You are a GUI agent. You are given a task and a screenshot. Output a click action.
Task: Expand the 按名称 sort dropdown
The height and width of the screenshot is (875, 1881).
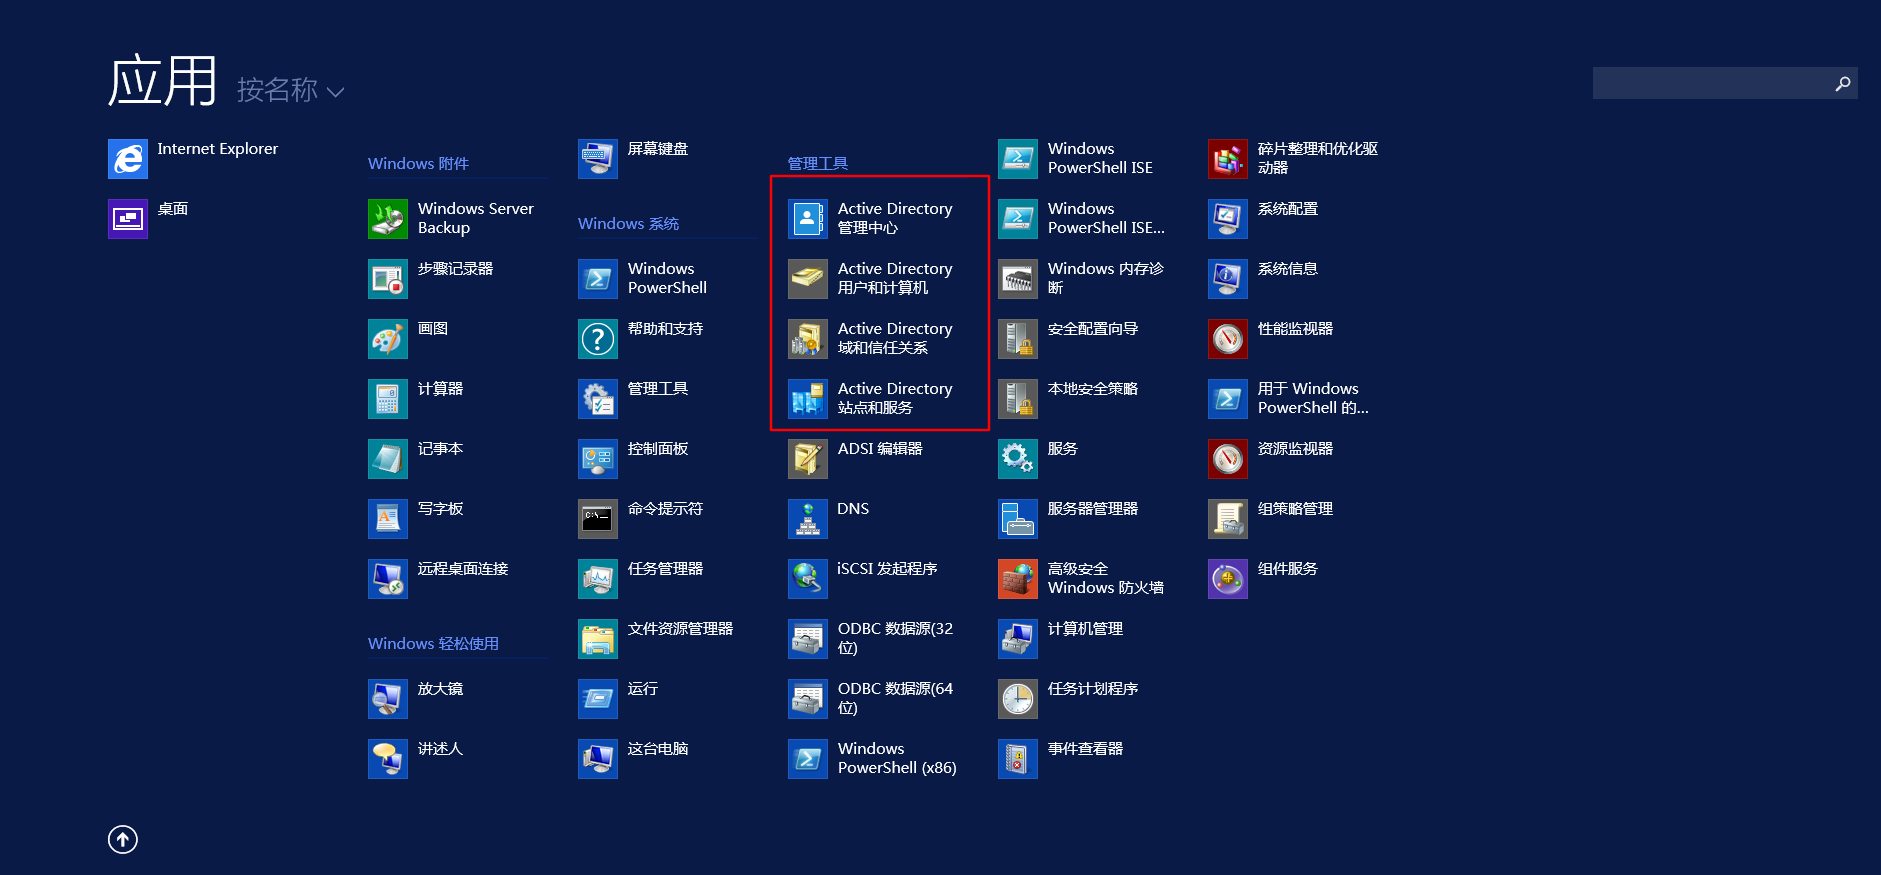(x=291, y=90)
